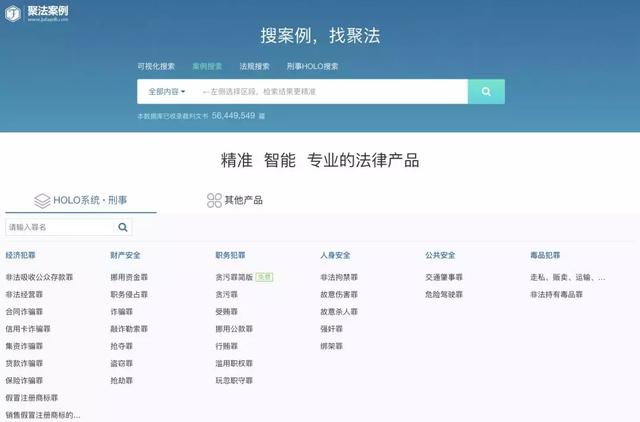Click the green 免费 badge
640x422 pixels.
pos(264,277)
